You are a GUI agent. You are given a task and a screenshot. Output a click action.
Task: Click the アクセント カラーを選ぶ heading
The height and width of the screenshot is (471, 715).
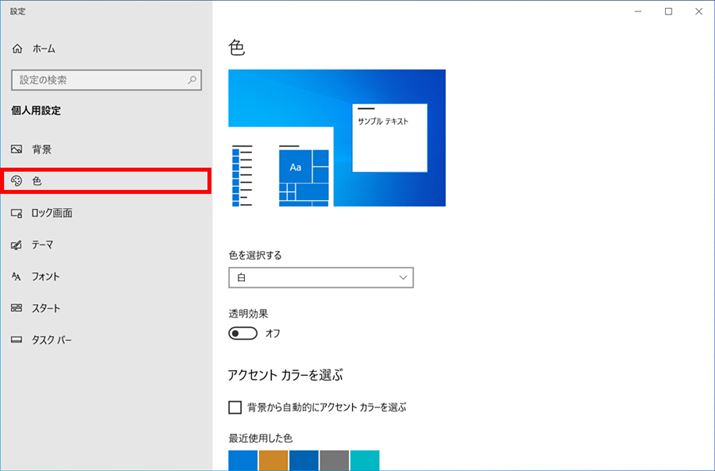coord(285,375)
